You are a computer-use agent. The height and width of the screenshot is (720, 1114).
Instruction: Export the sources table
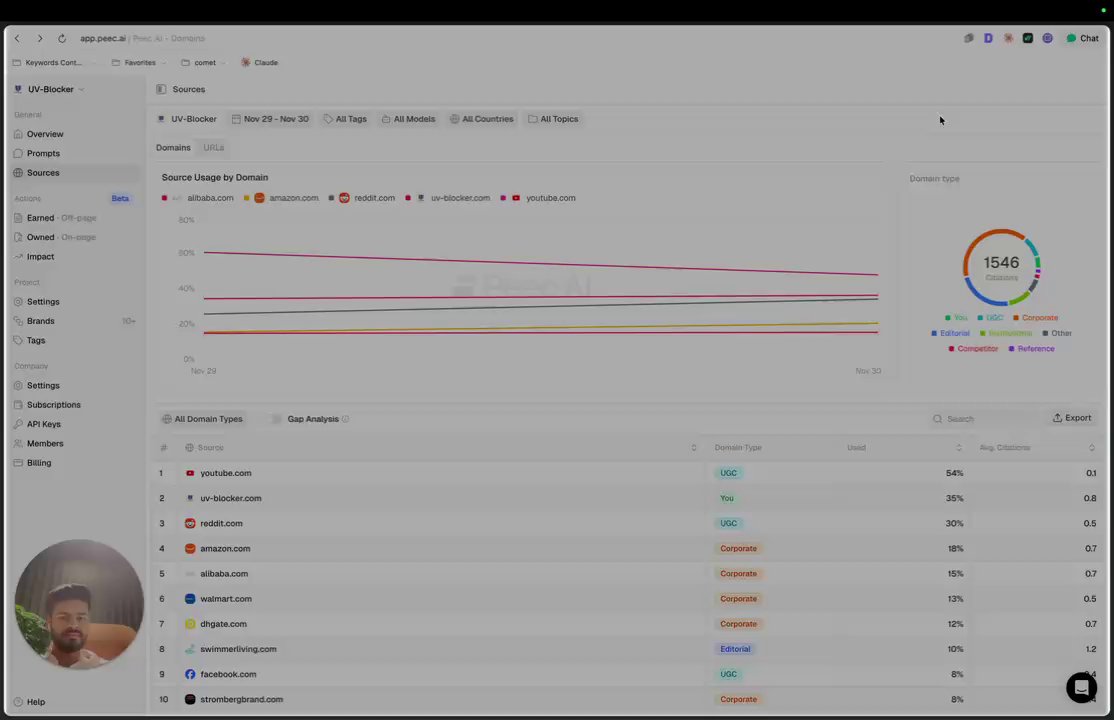[x=1072, y=418]
